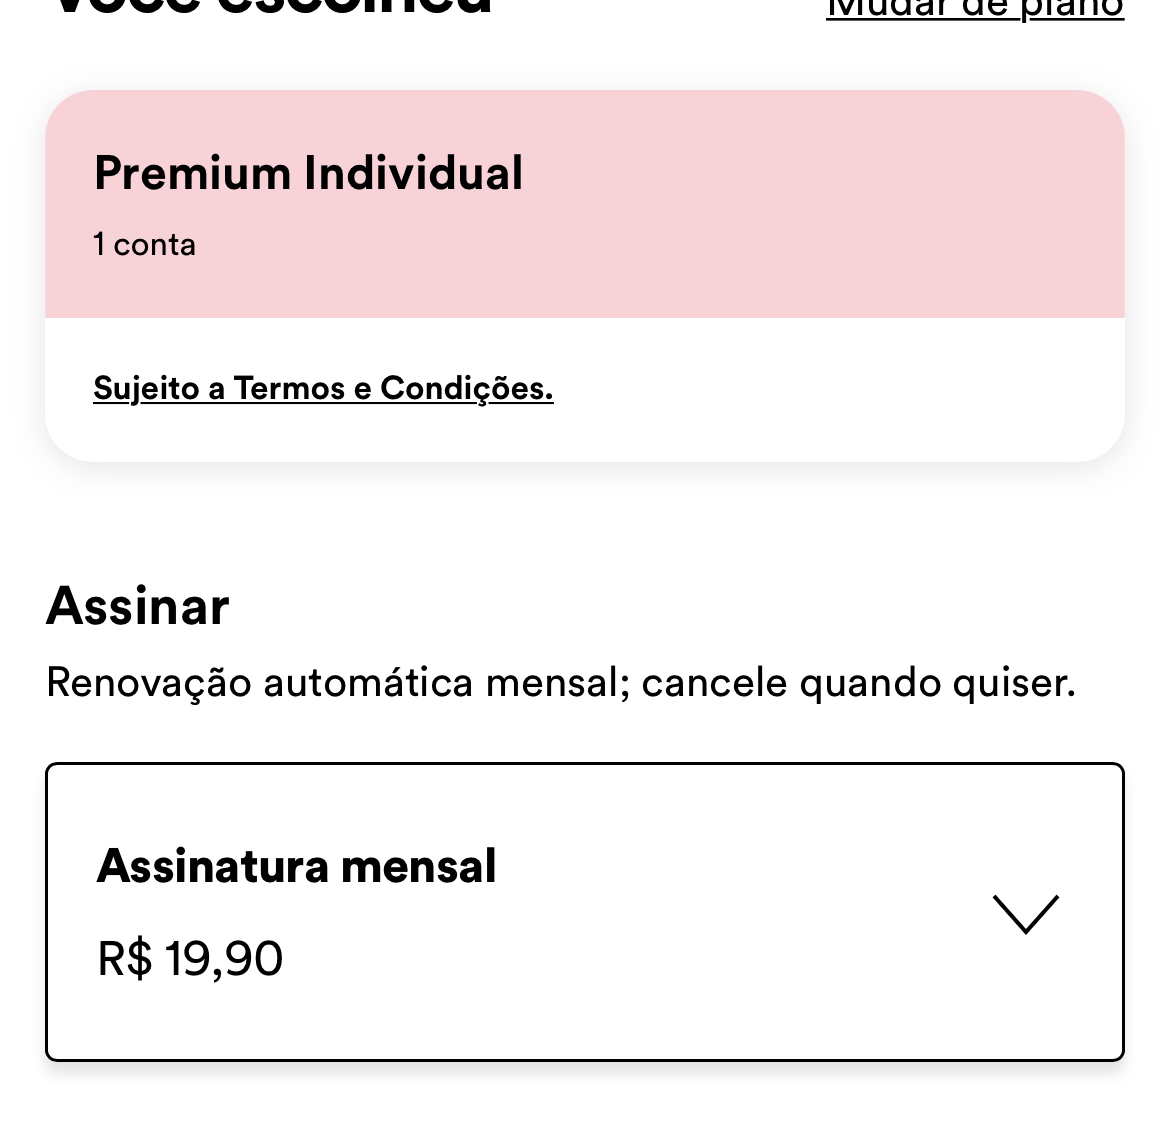
Task: Select the Premium Individual plan title
Action: coord(308,173)
